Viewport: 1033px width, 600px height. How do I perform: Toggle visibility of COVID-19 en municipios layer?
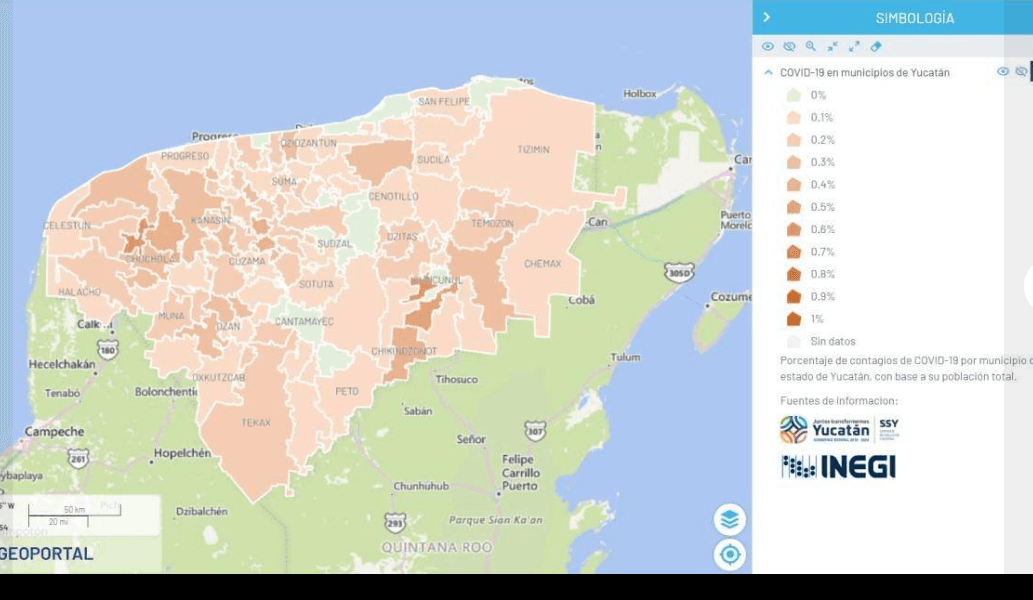[1003, 71]
